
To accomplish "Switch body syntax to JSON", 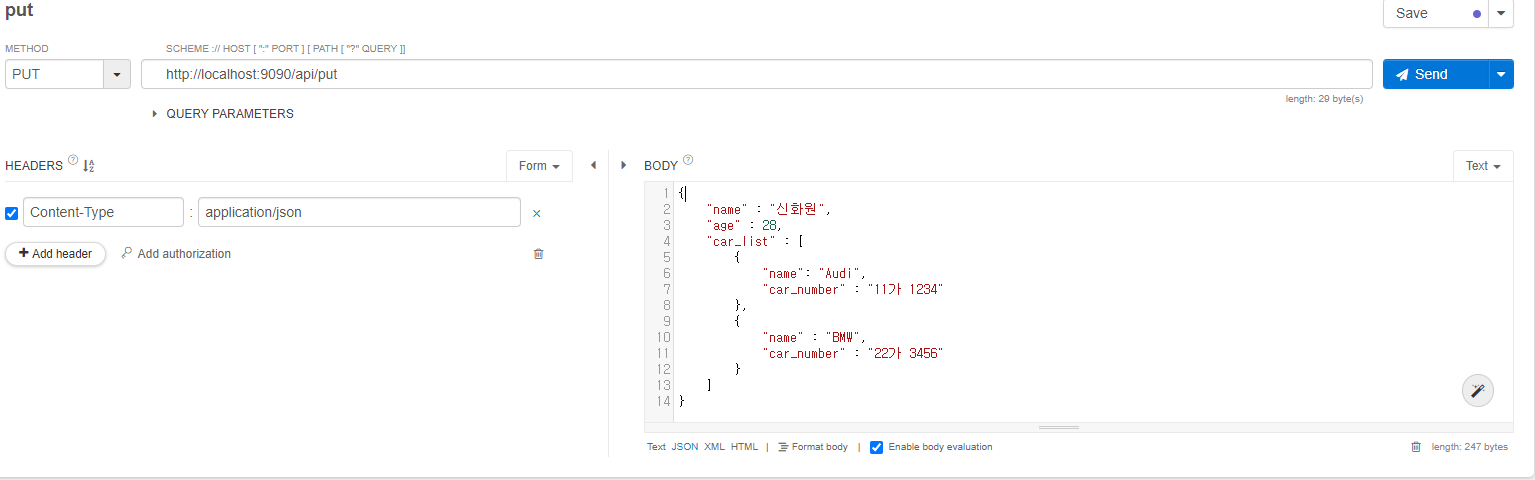I will 685,447.
